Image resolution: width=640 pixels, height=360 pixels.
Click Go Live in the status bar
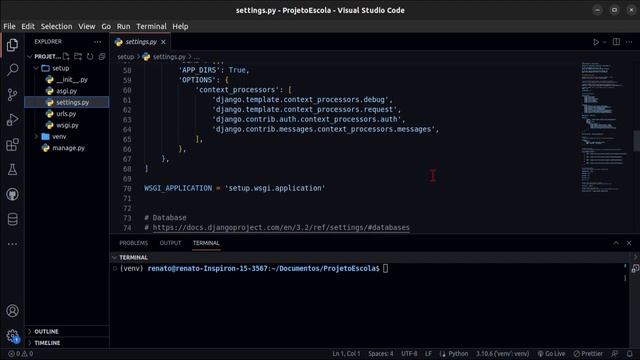[x=551, y=354]
